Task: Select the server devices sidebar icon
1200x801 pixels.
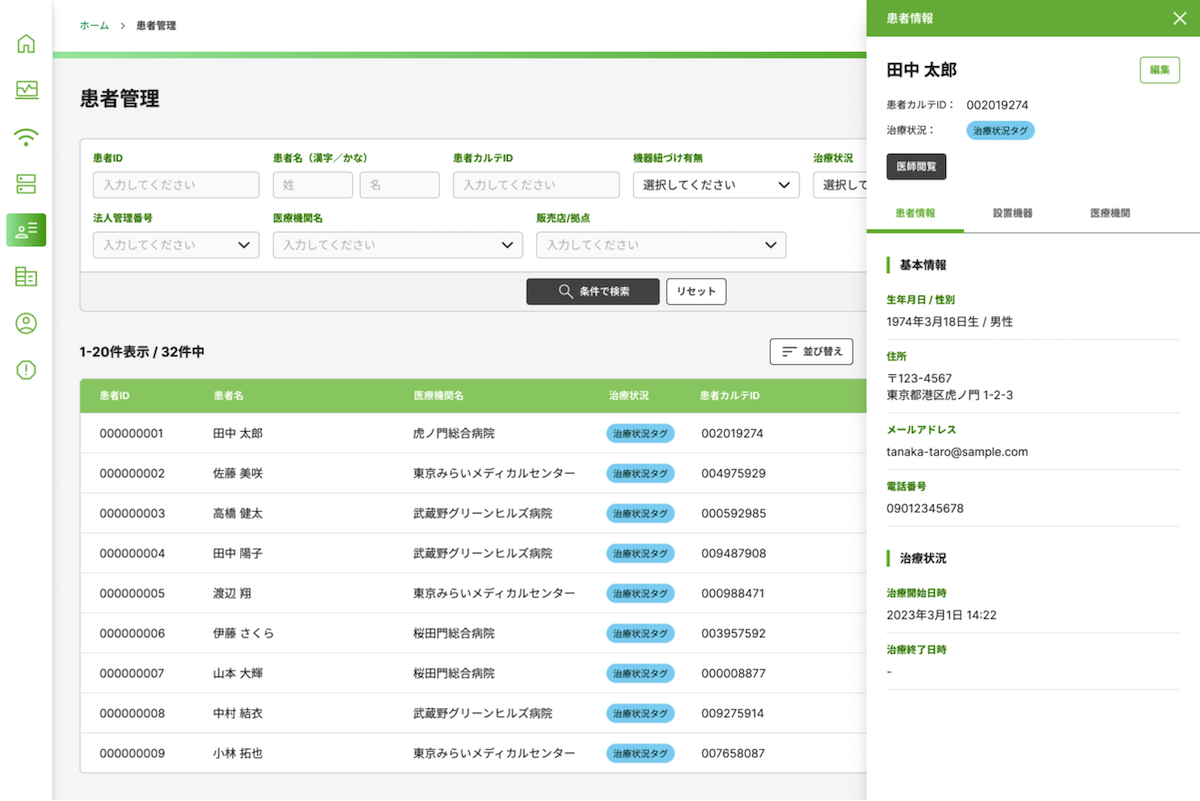Action: [26, 183]
